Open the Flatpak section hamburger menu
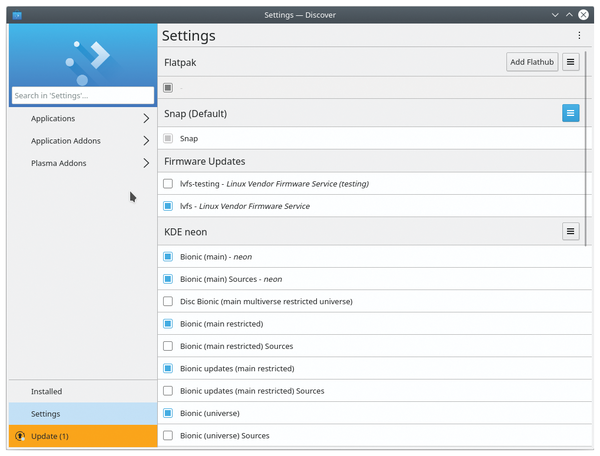Image resolution: width=600 pixels, height=456 pixels. click(570, 62)
